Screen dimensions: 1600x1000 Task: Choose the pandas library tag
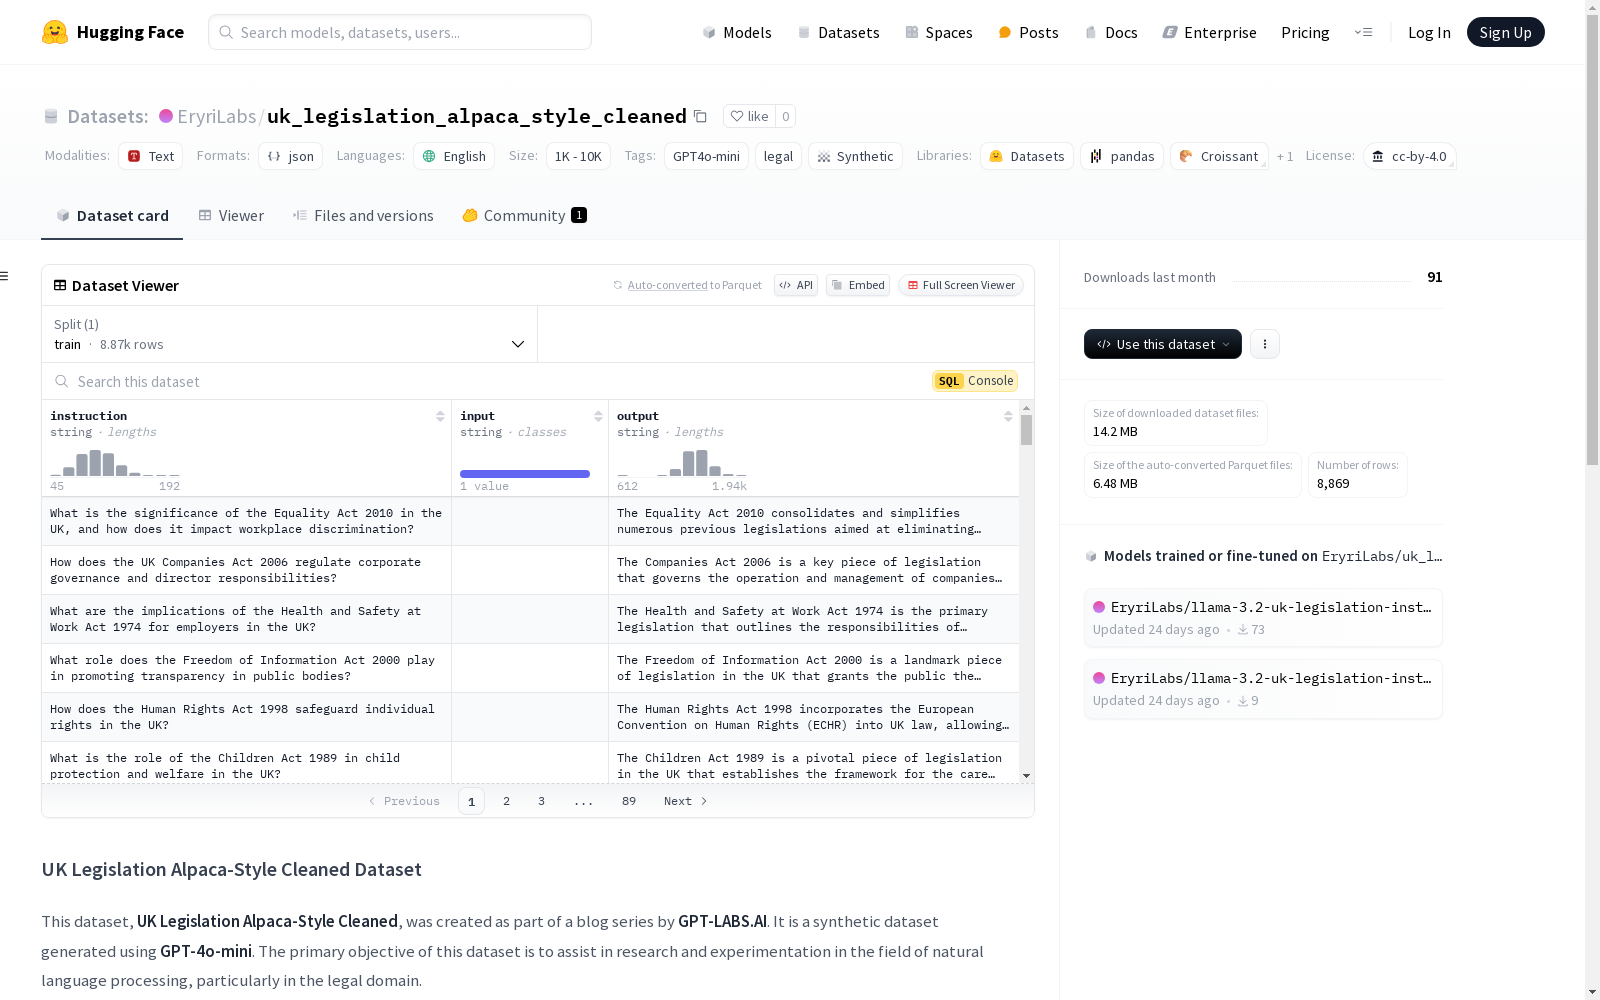[1122, 156]
